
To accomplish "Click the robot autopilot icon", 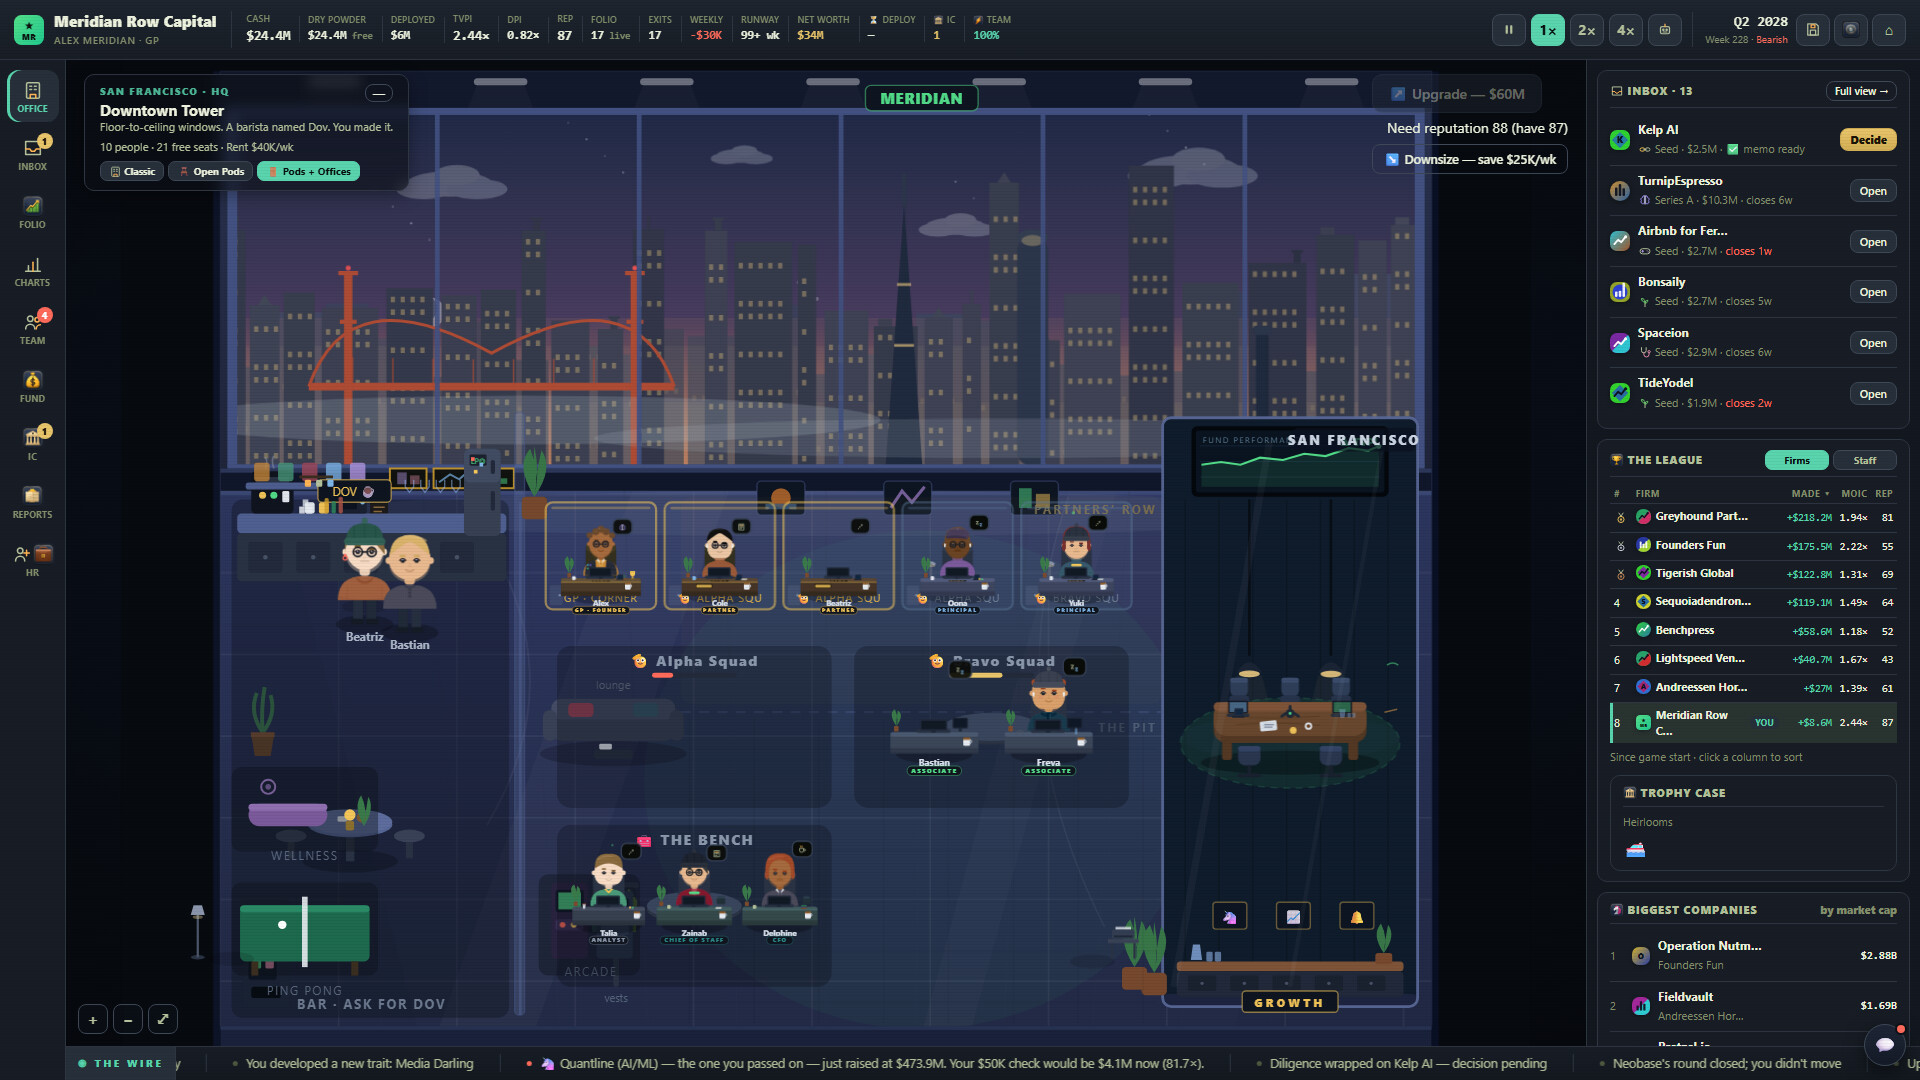I will (1664, 30).
